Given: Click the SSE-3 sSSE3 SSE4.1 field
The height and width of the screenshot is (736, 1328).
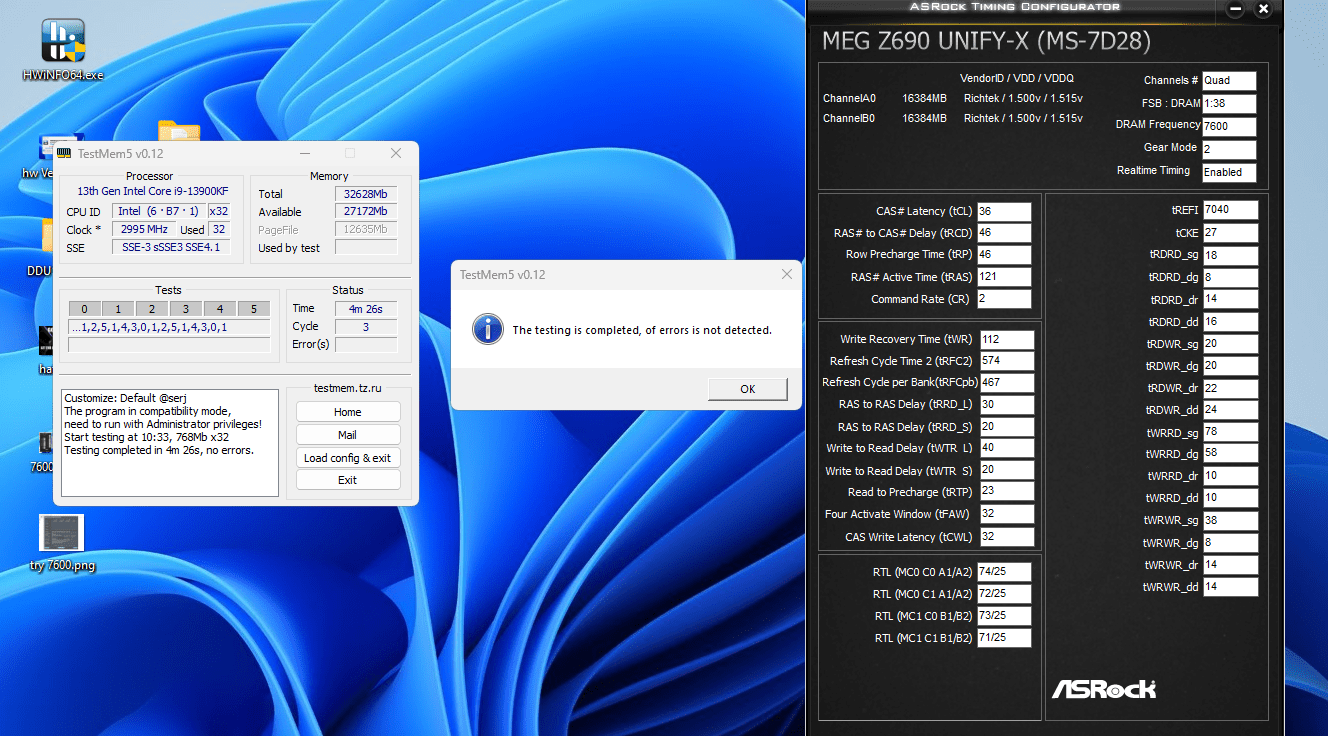Looking at the screenshot, I should coord(171,247).
